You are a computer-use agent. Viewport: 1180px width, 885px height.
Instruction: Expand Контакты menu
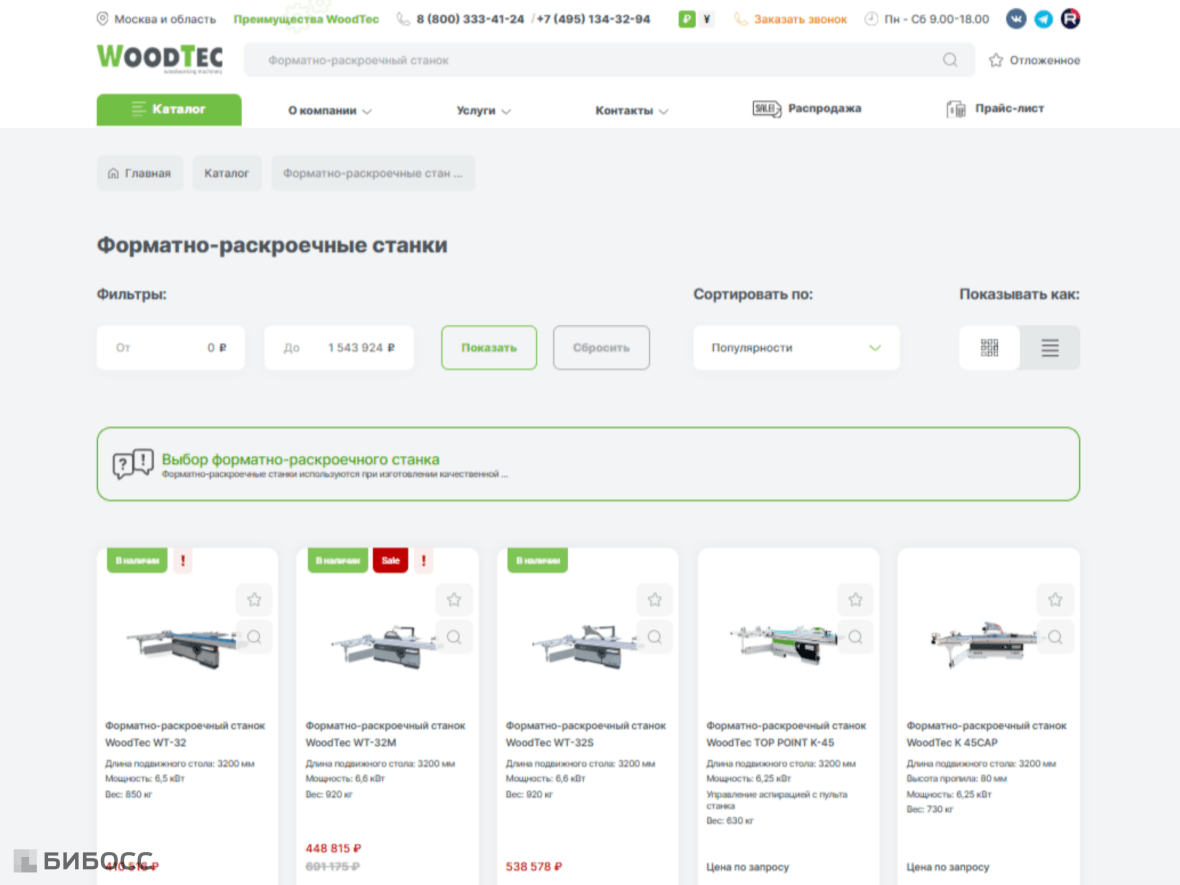631,111
